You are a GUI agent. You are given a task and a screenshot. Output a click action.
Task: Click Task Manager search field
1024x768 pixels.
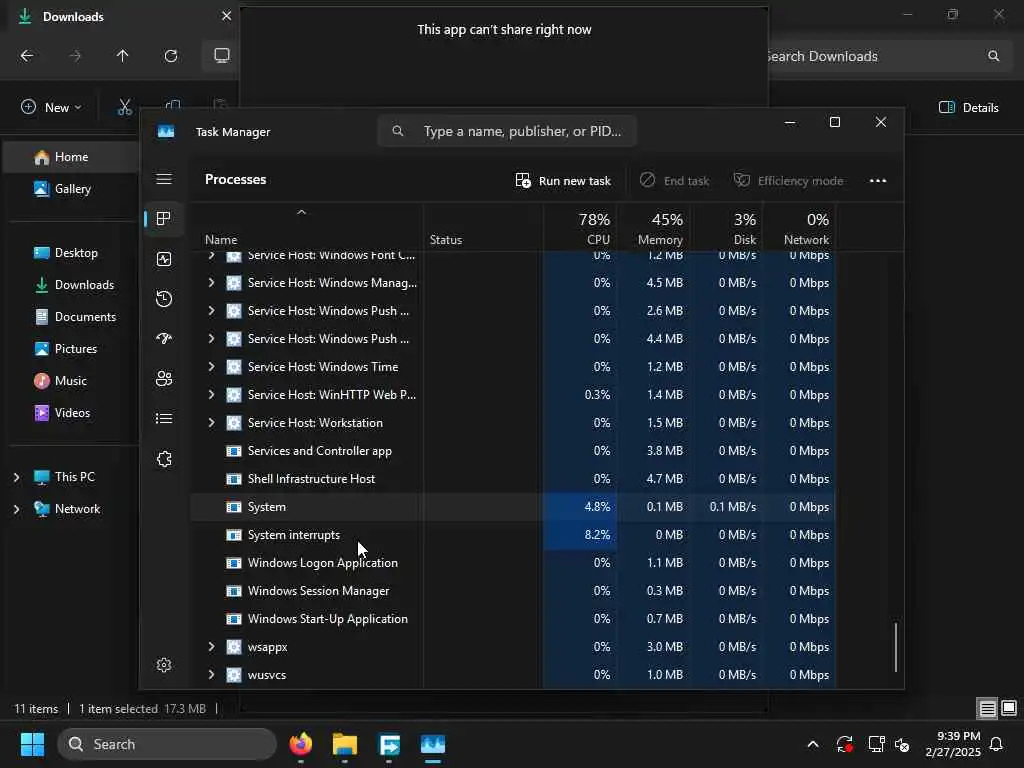point(507,131)
